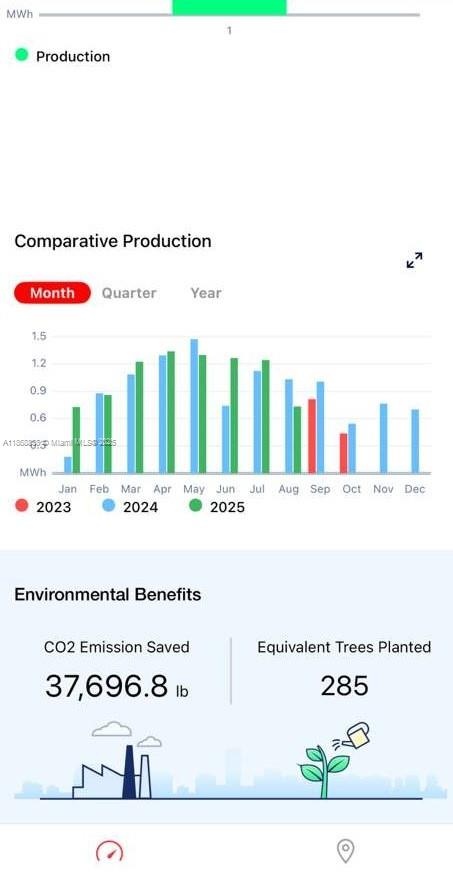
Task: Tap the CO2 Emission Saved value
Action: [x=116, y=686]
